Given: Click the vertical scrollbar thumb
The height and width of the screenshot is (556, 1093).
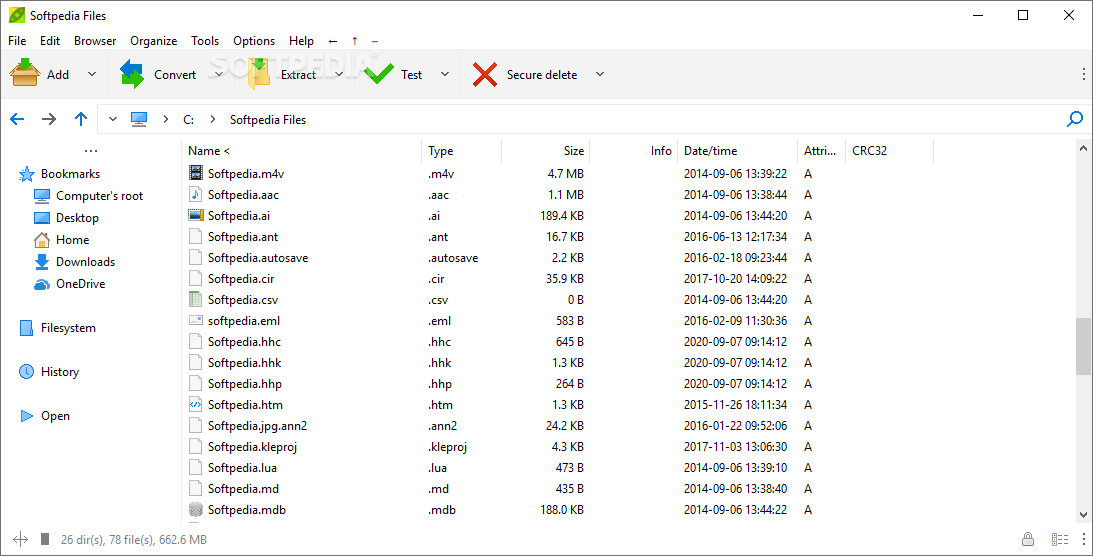Looking at the screenshot, I should (x=1084, y=345).
